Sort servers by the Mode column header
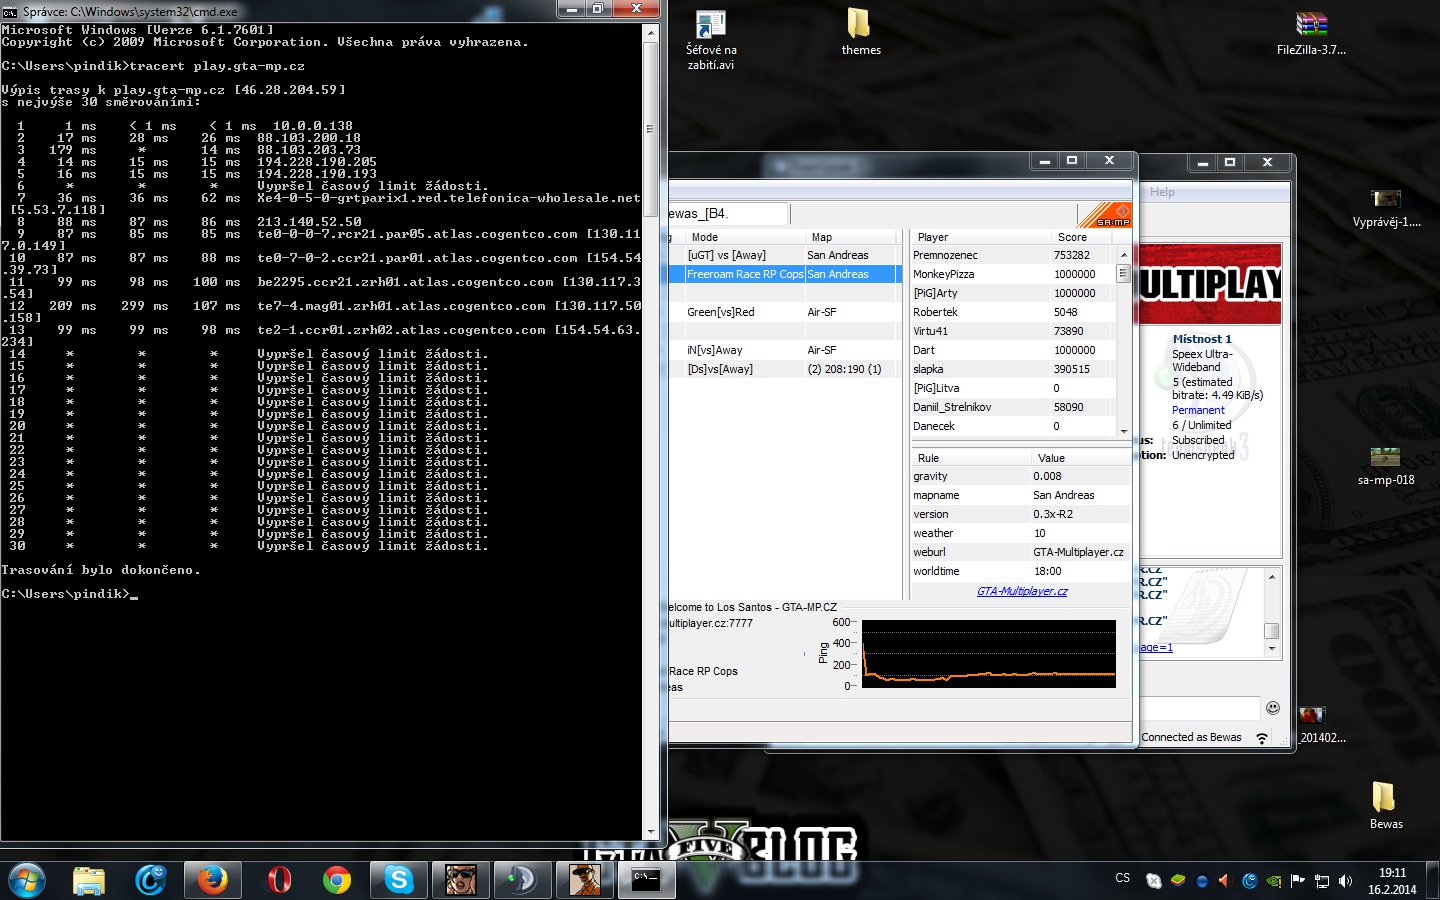This screenshot has height=900, width=1440. [x=745, y=237]
